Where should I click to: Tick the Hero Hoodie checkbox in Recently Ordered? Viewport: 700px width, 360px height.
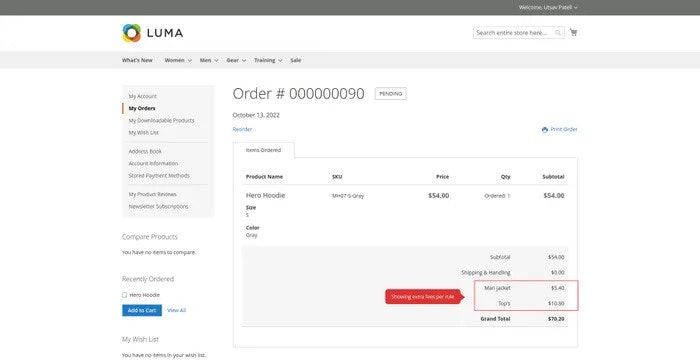coord(125,295)
